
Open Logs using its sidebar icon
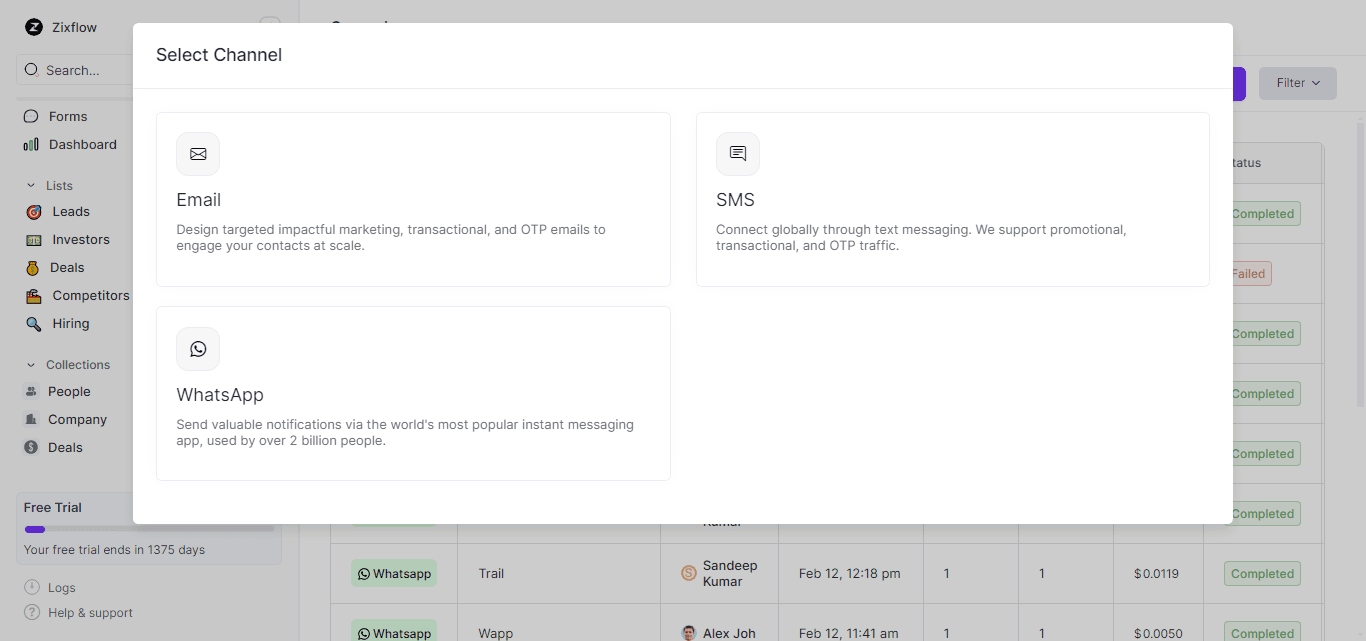[x=30, y=587]
